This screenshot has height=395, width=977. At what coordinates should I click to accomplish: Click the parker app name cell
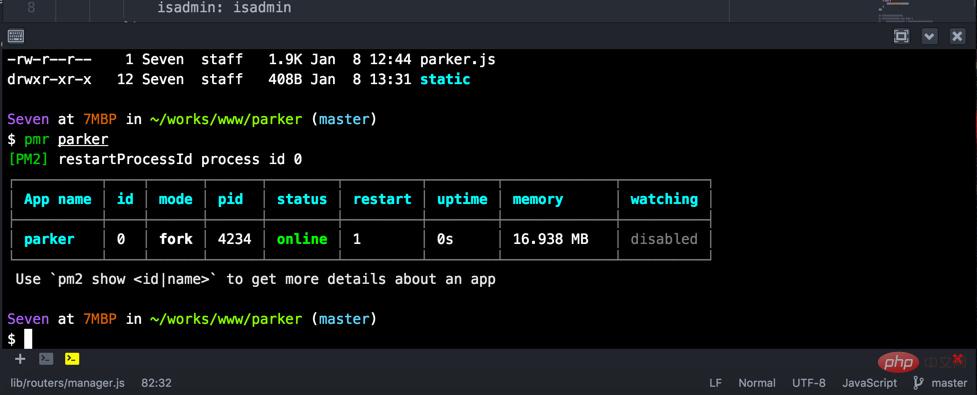click(49, 239)
